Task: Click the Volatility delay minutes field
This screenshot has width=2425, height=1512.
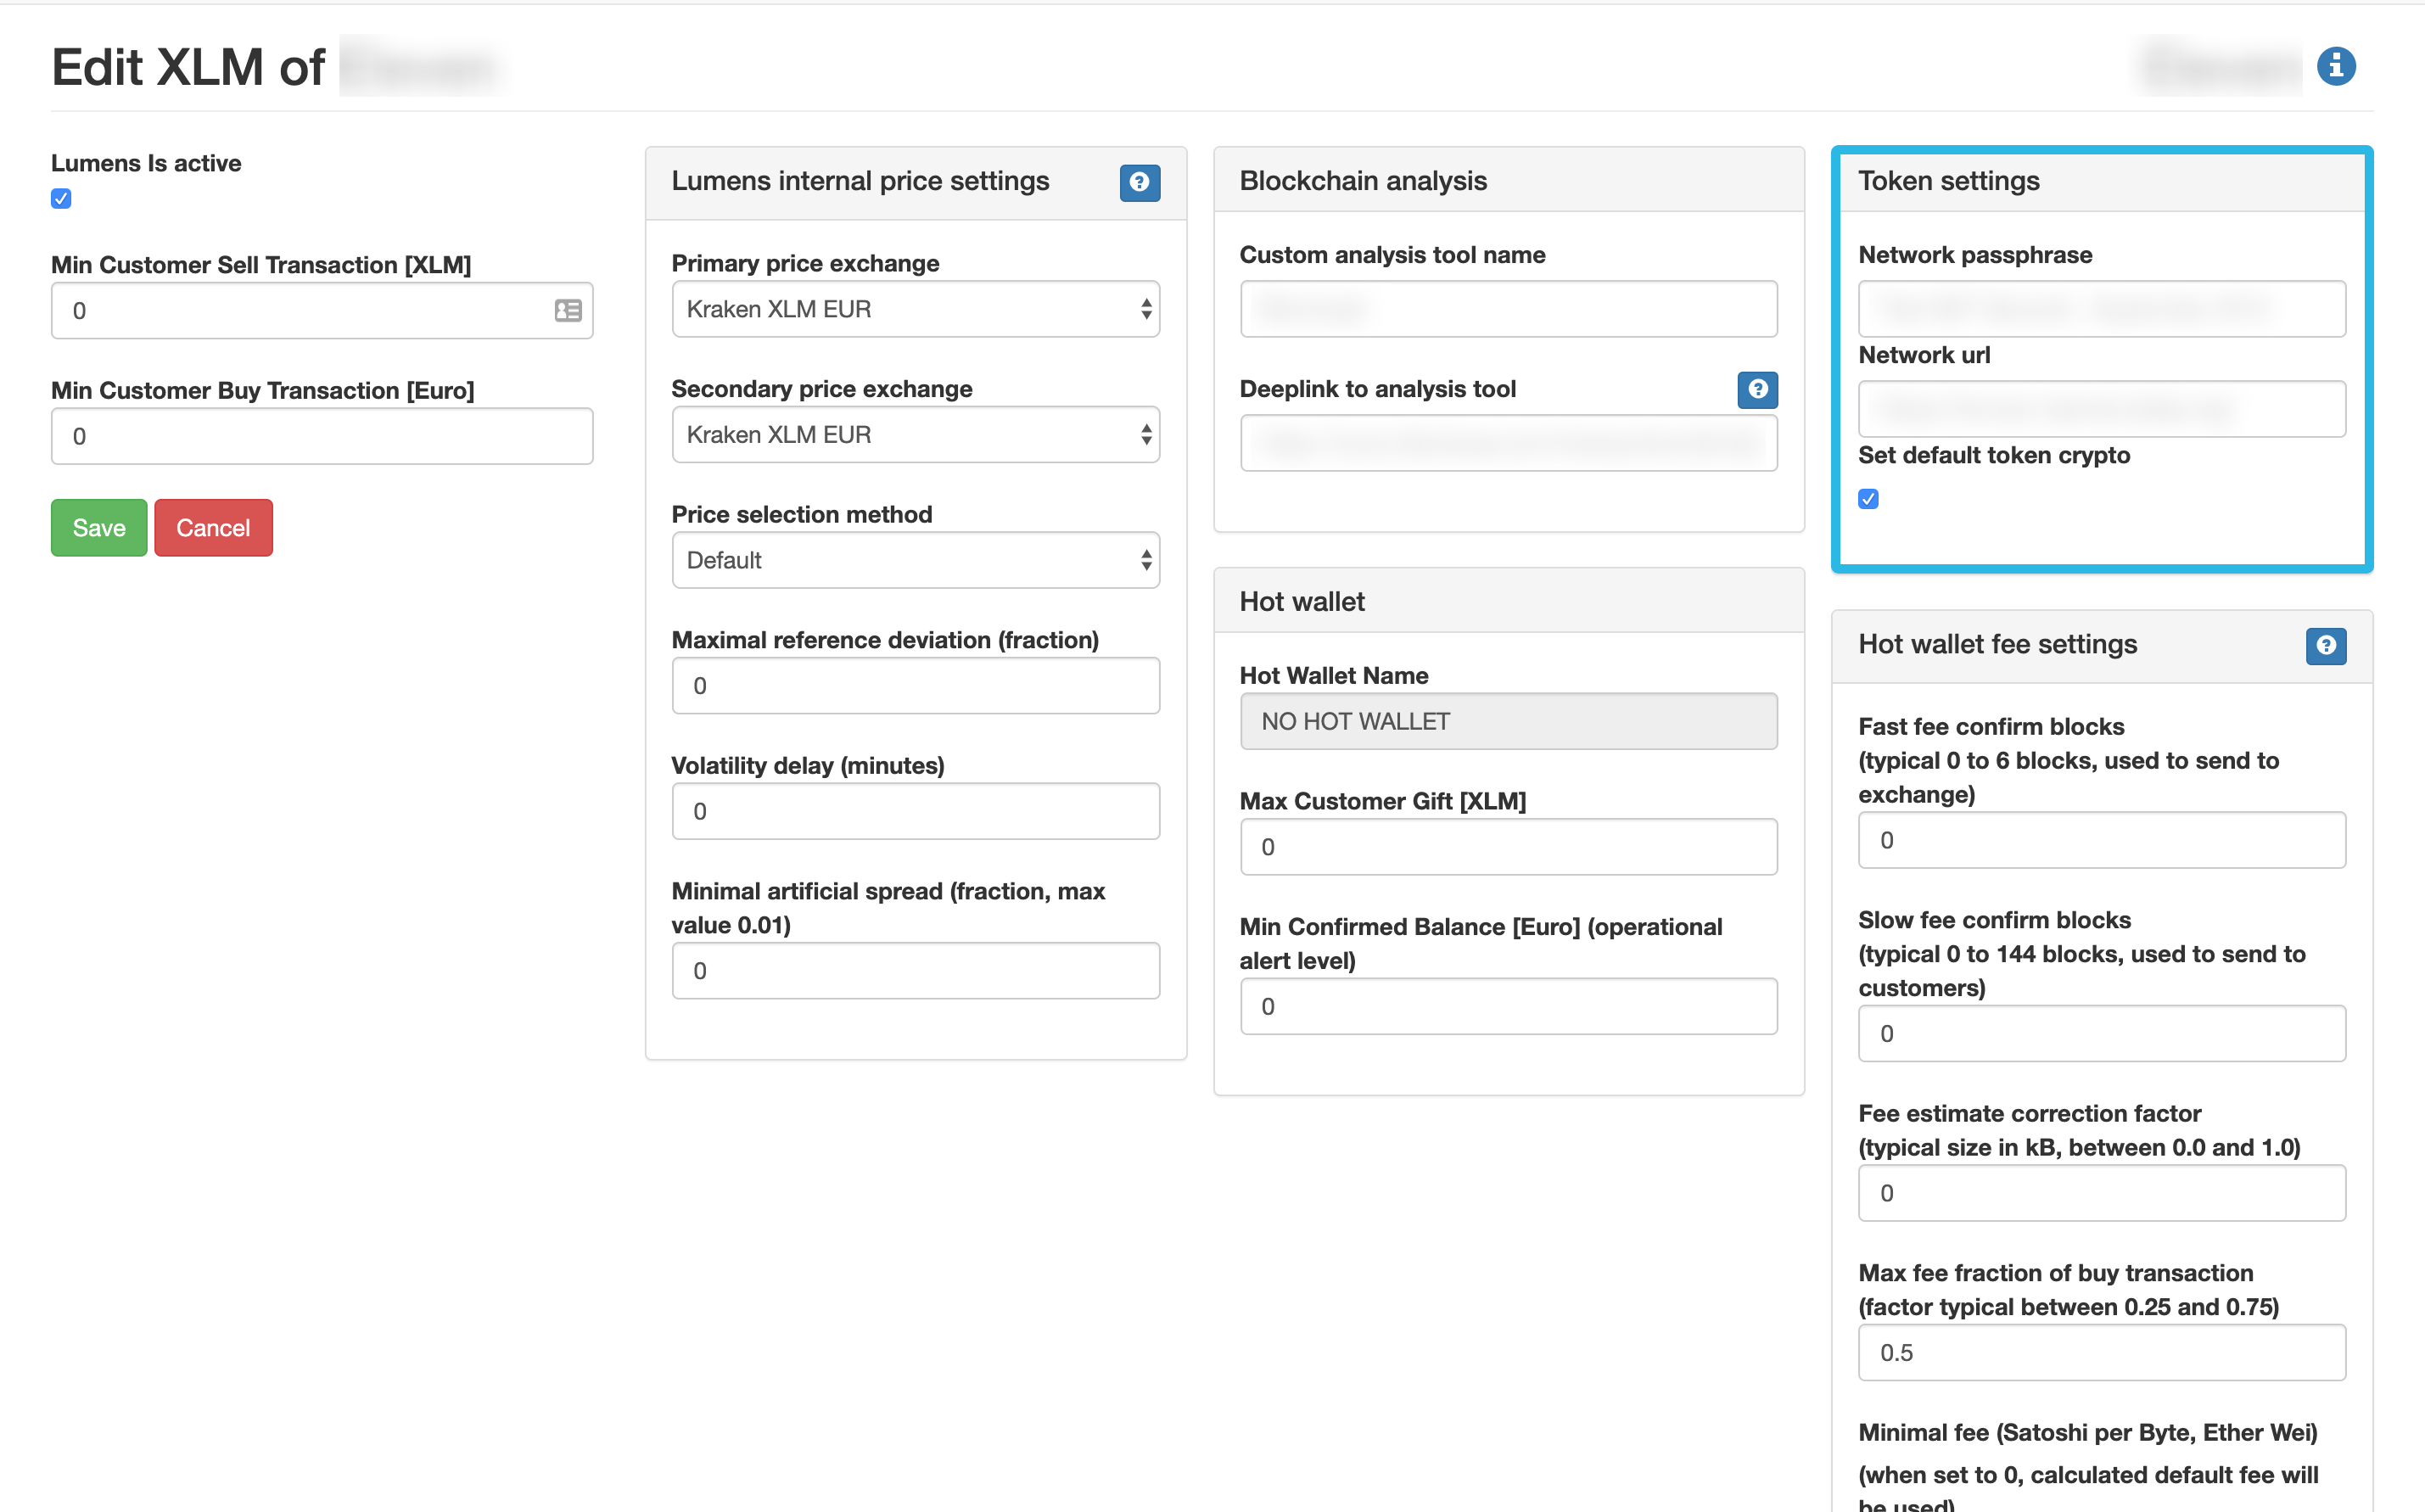Action: pos(914,811)
